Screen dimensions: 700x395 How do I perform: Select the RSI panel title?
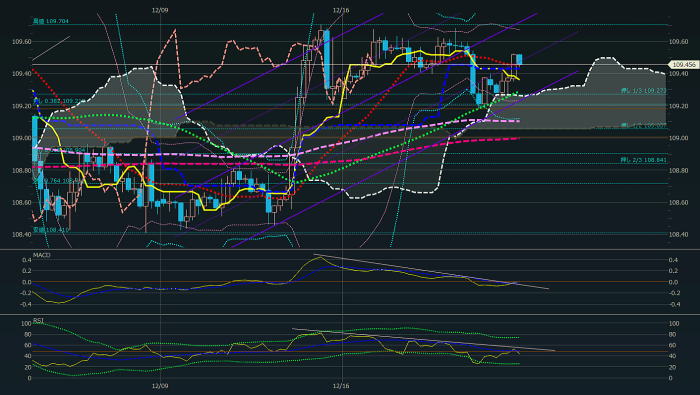pyautogui.click(x=38, y=320)
